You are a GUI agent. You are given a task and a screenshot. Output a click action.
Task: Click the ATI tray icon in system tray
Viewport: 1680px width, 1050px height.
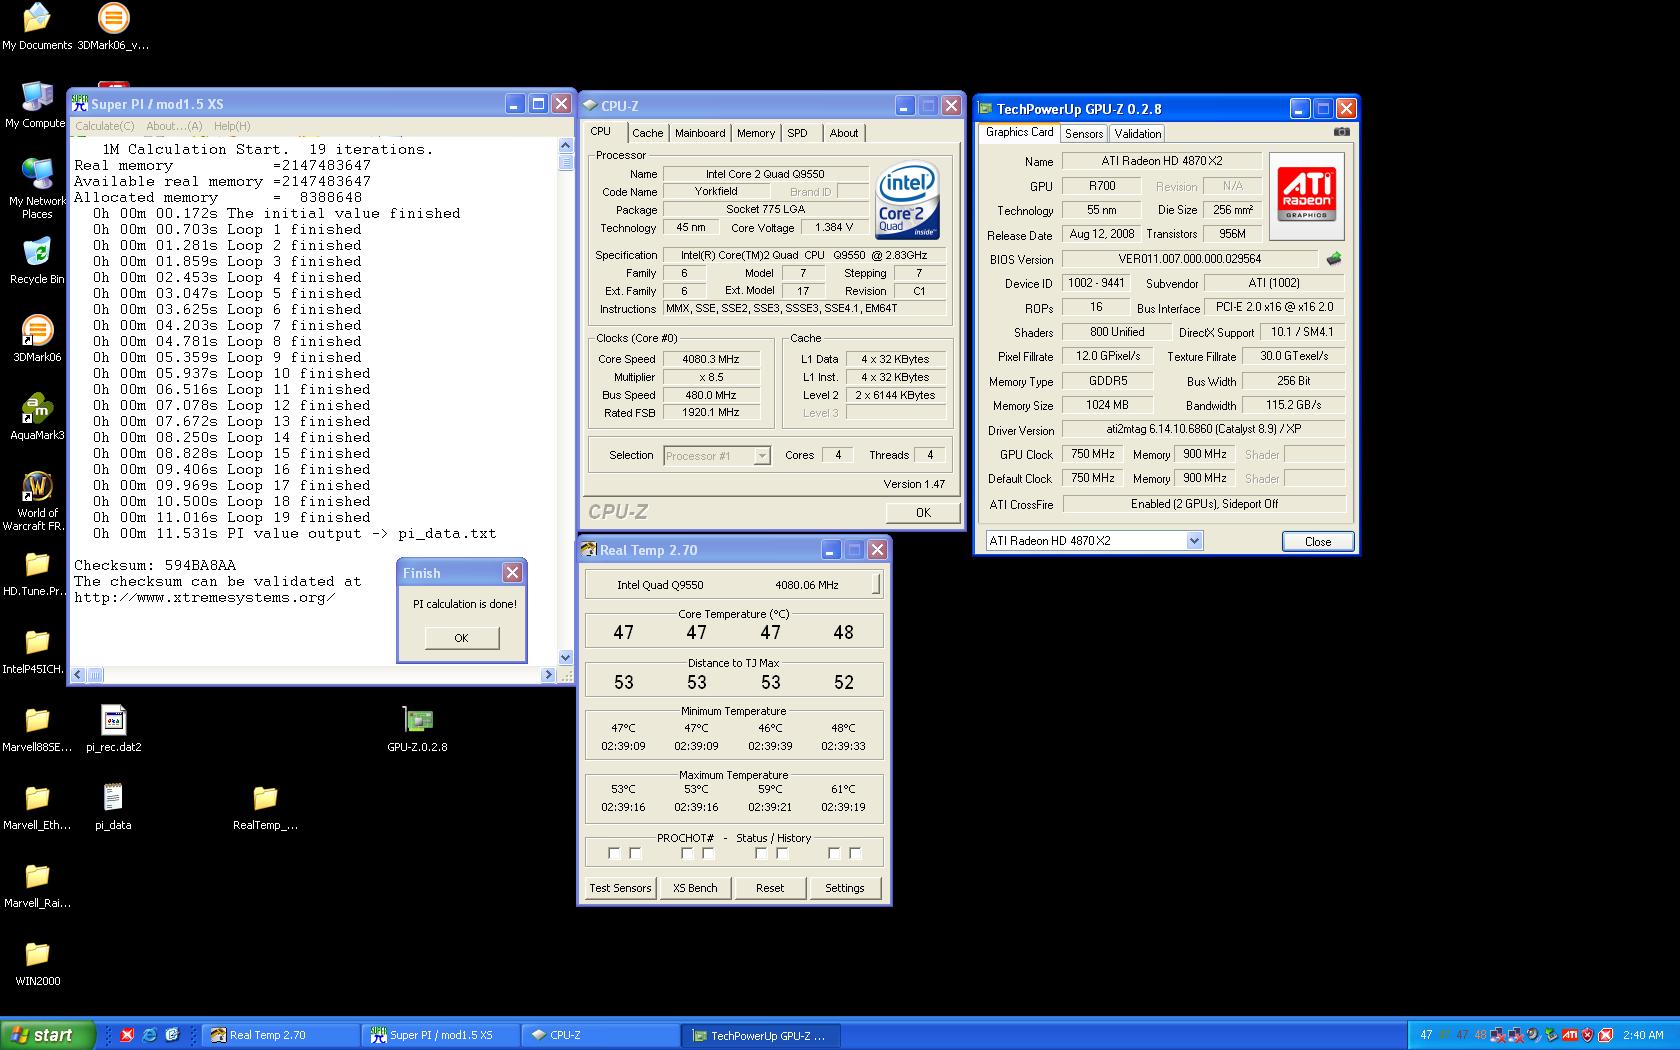pyautogui.click(x=1570, y=1035)
